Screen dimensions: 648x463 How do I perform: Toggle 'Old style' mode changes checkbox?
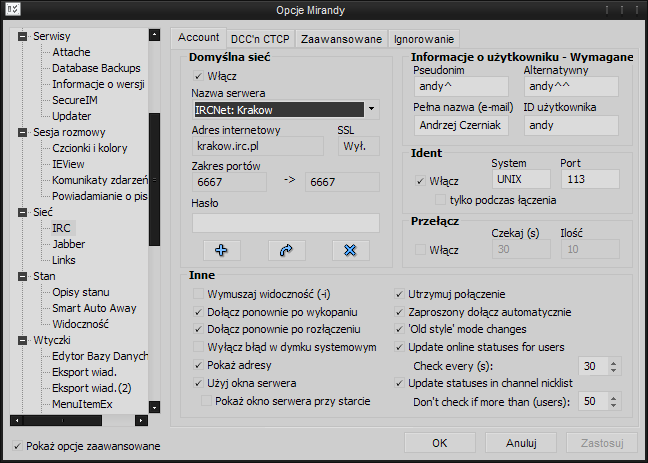[x=399, y=329]
